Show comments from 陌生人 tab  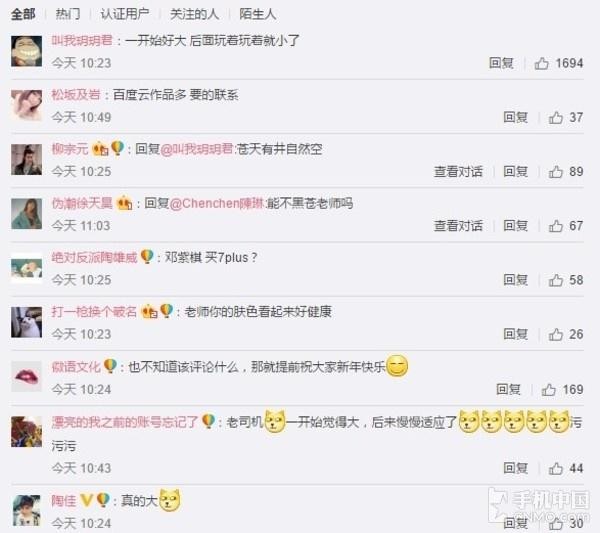click(x=258, y=14)
